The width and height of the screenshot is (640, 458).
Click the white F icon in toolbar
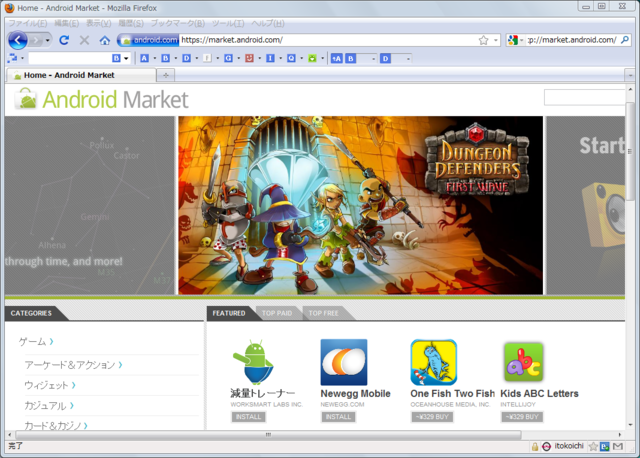[x=207, y=58]
